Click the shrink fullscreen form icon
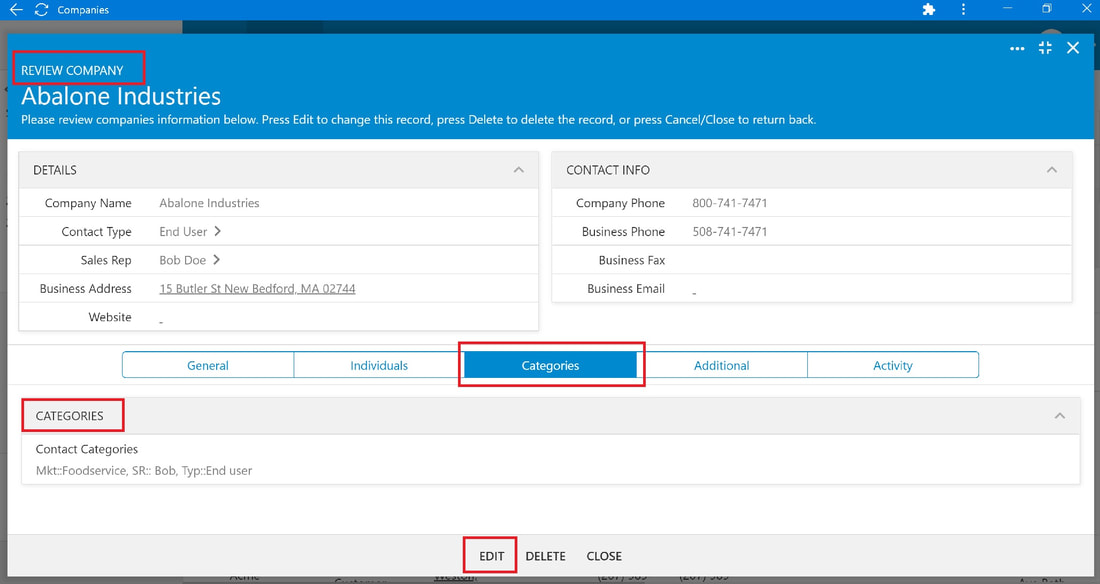Viewport: 1100px width, 584px height. (x=1045, y=48)
